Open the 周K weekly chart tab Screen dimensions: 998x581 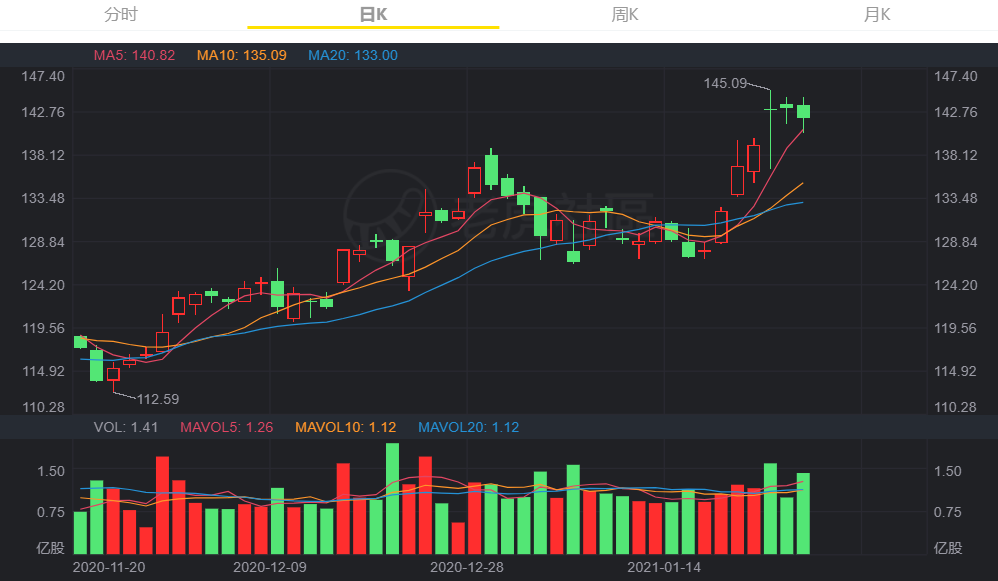click(x=624, y=14)
